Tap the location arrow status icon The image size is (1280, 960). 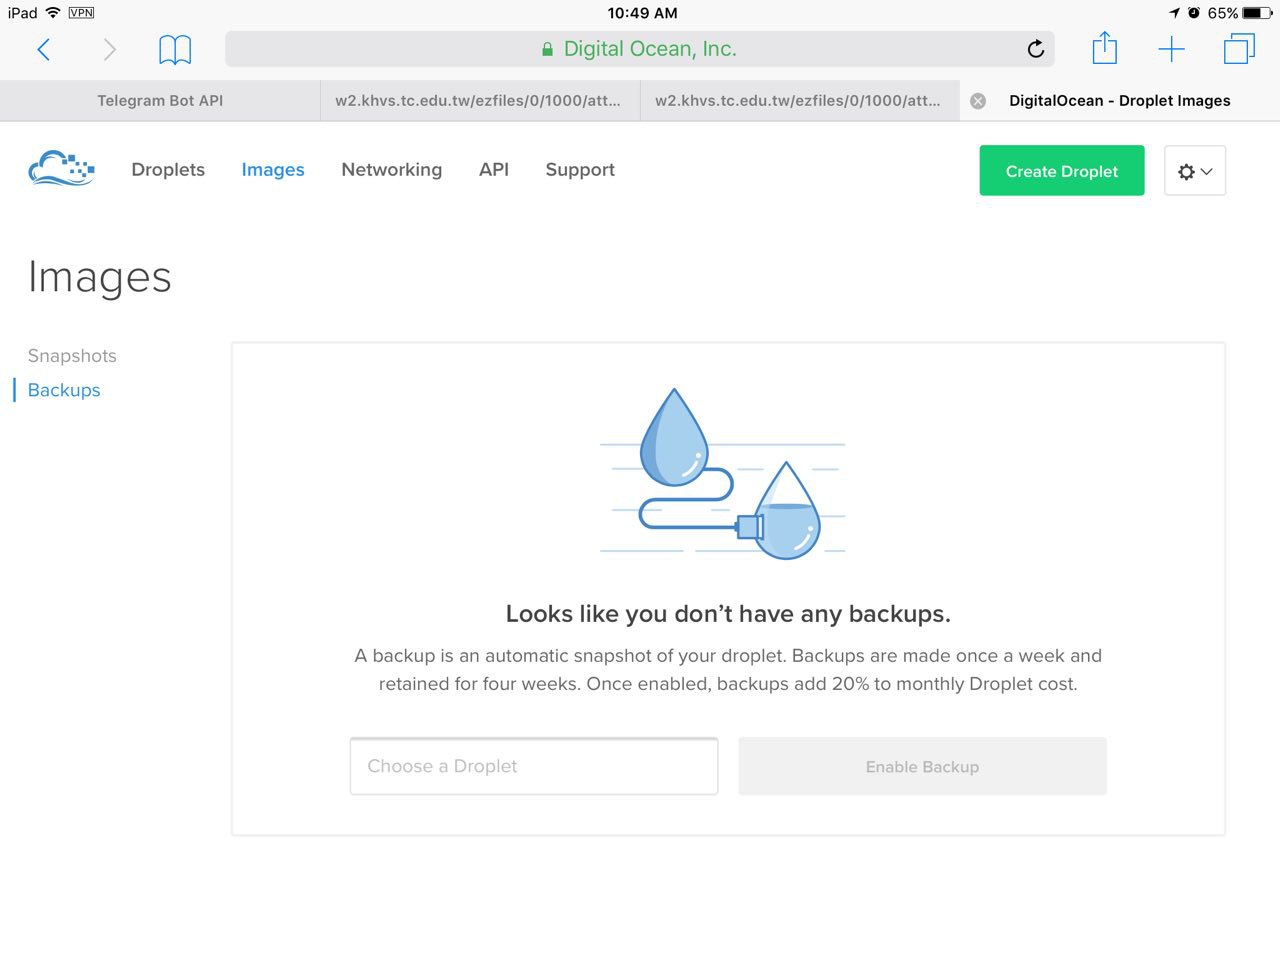1174,13
